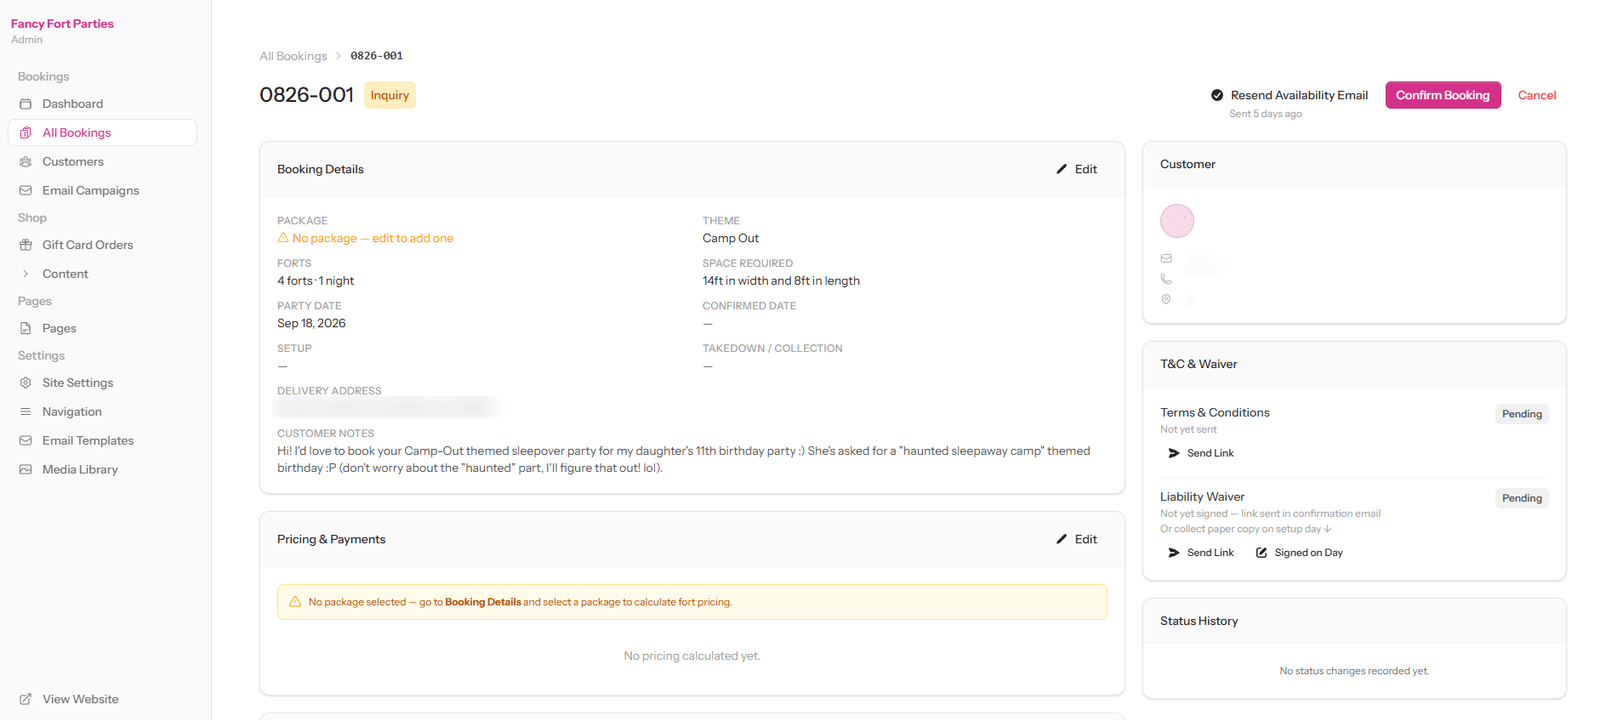1600x720 pixels.
Task: Click the 'No package — edit to add one' link
Action: [x=365, y=238]
